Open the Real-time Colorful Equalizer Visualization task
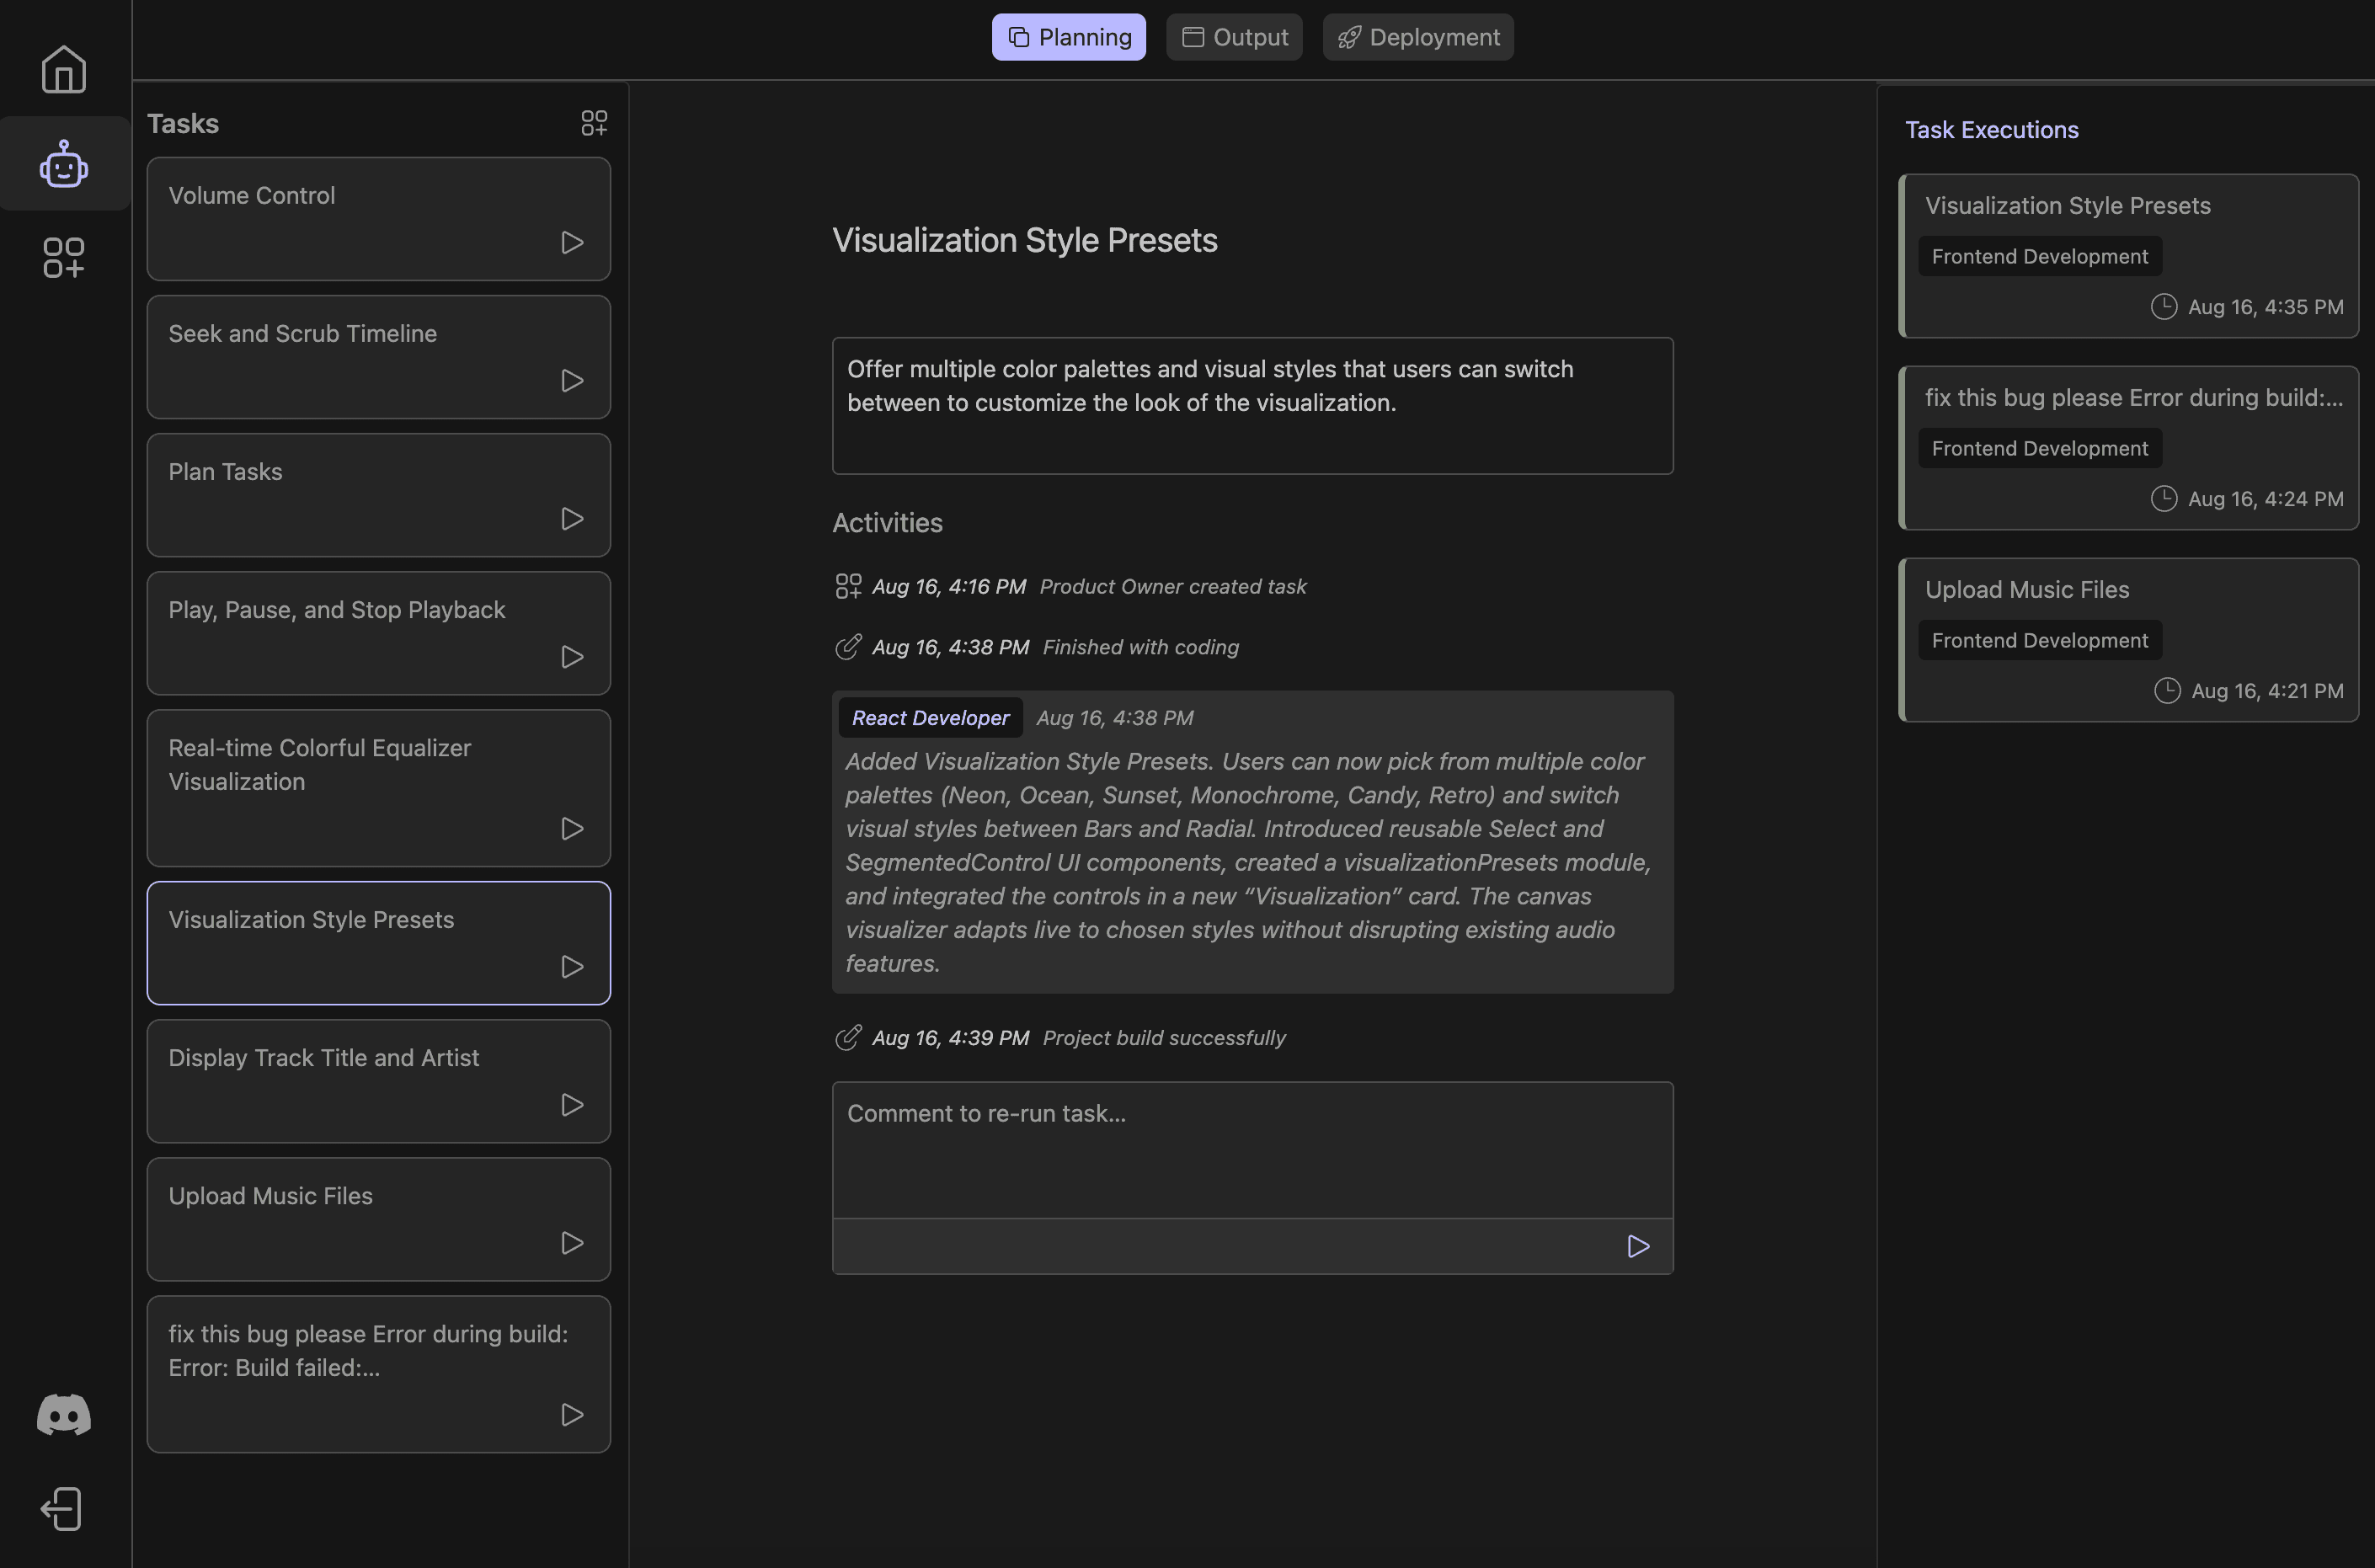This screenshot has height=1568, width=2375. point(320,764)
